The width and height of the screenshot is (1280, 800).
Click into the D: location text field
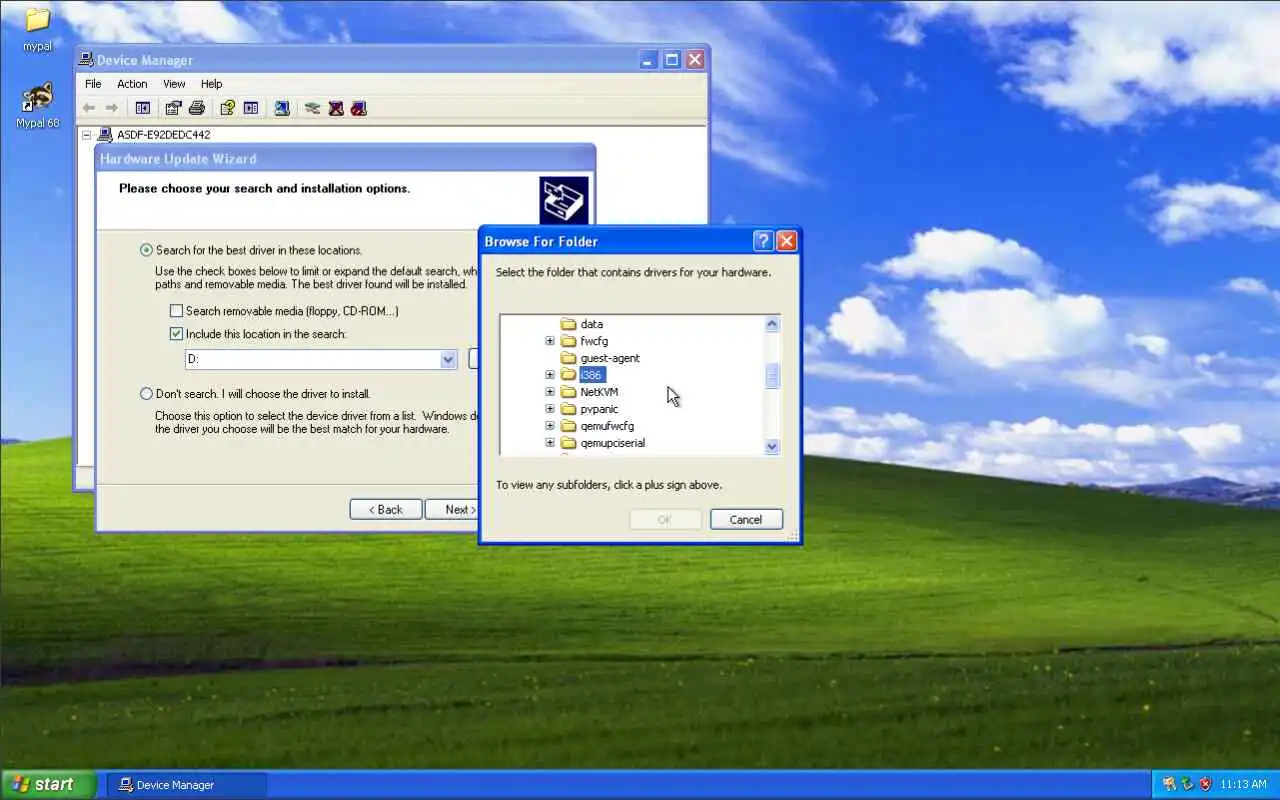point(311,360)
